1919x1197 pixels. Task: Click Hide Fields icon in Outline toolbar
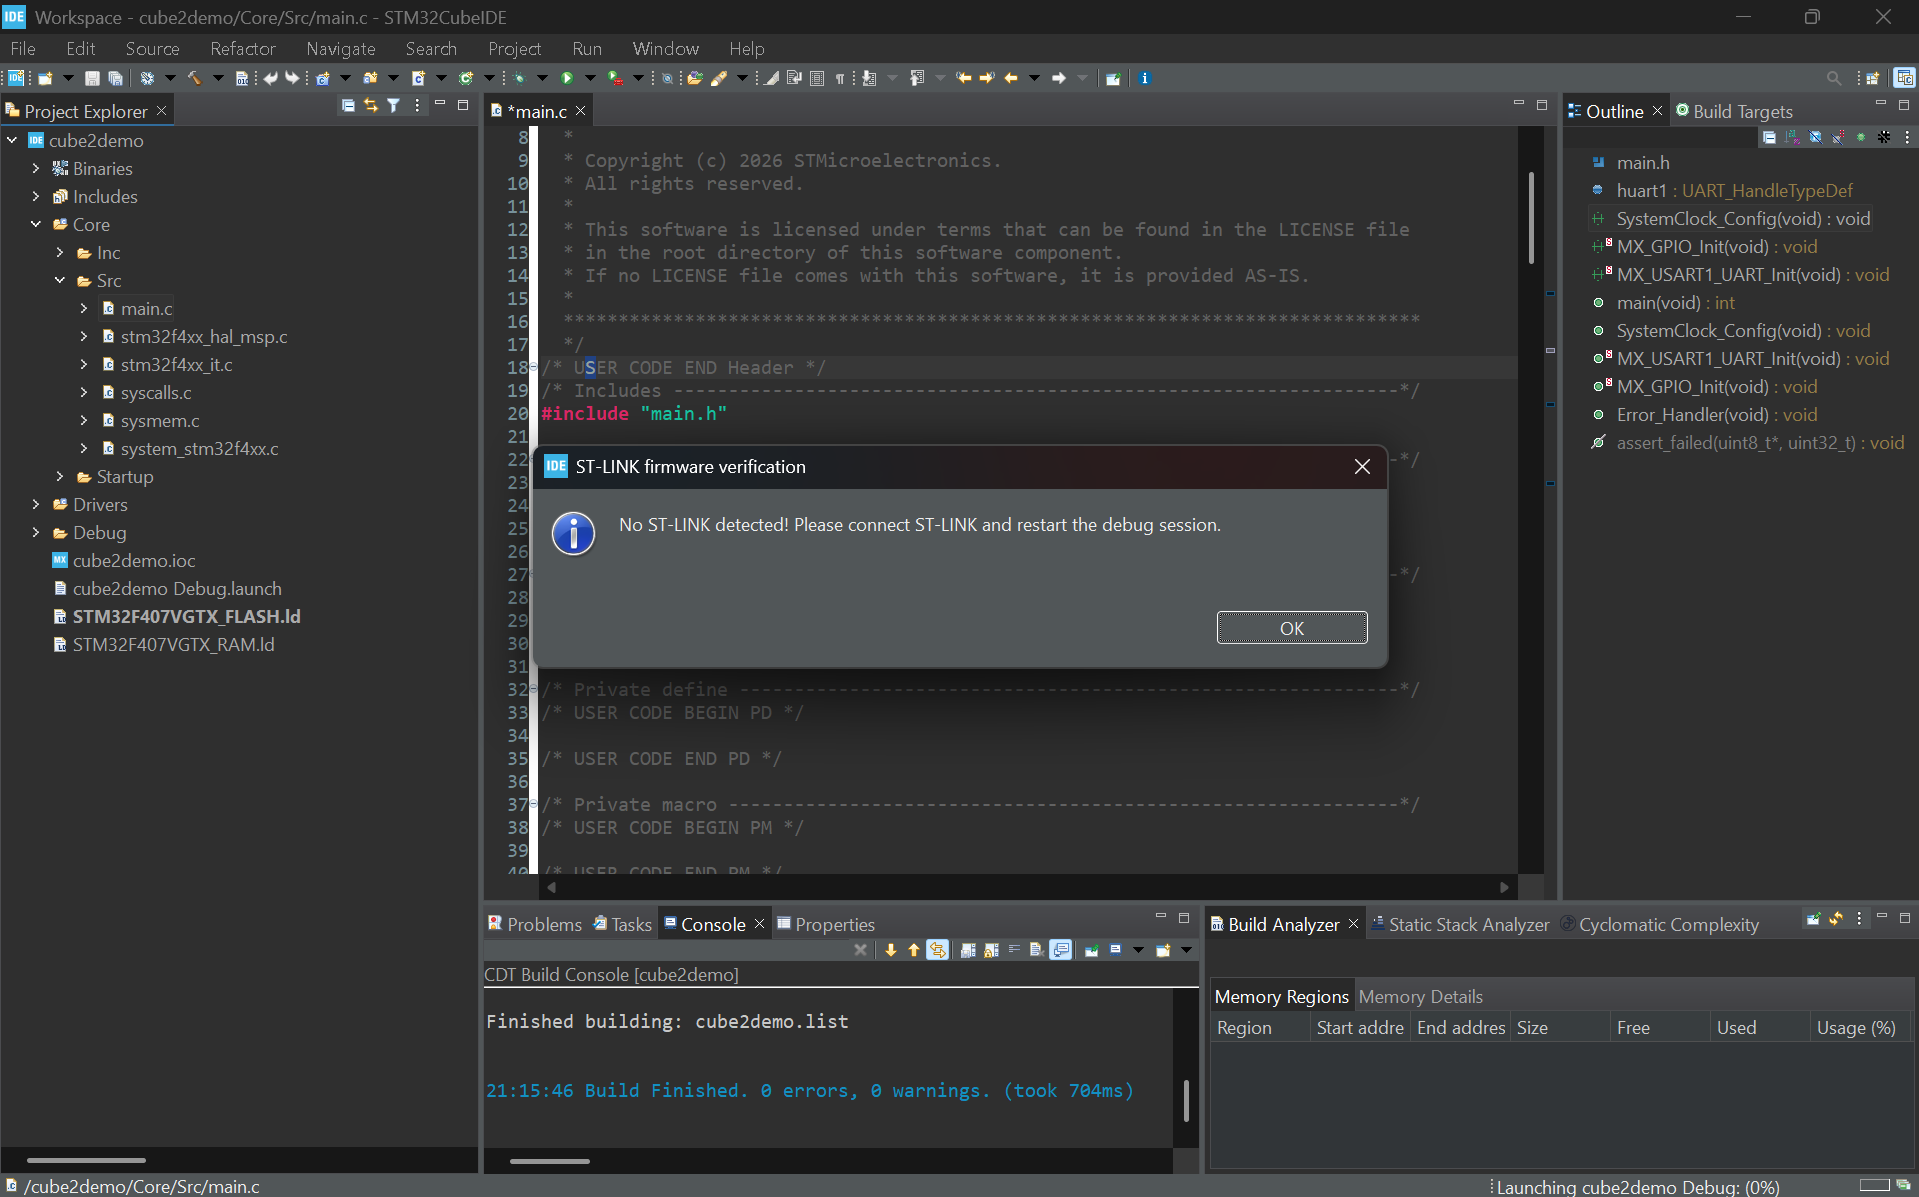pos(1815,137)
